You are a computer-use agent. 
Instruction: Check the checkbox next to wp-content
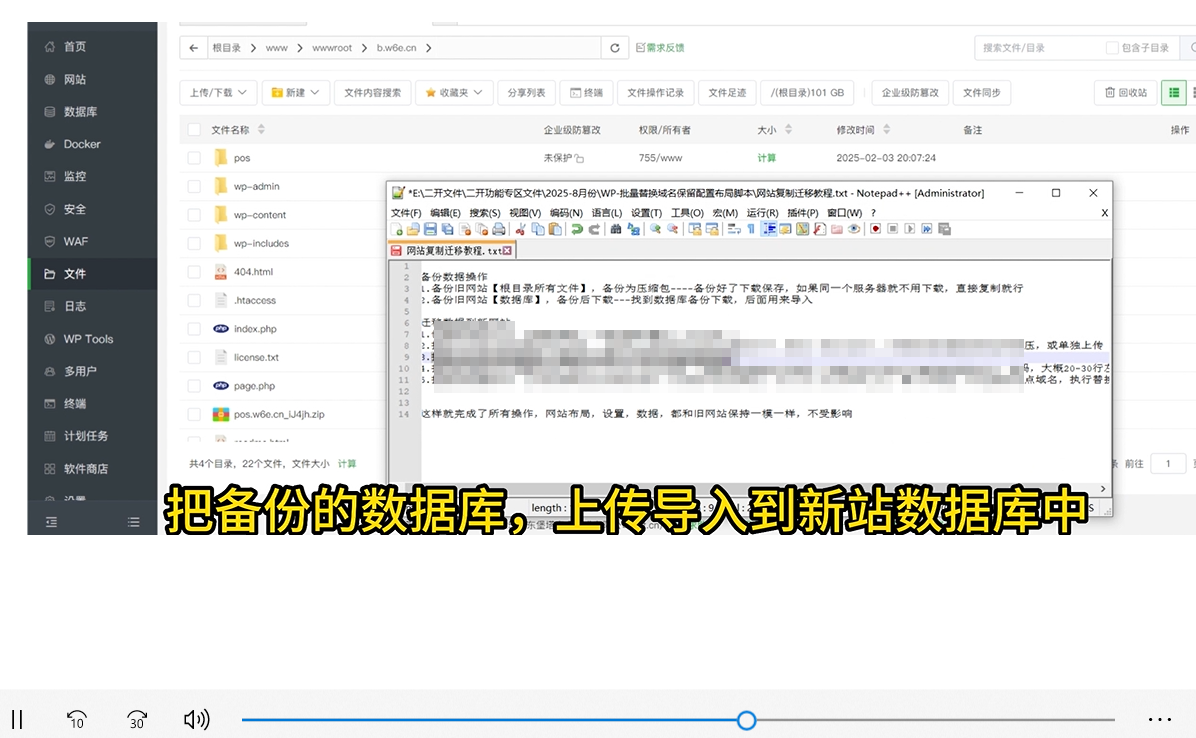[x=193, y=214]
